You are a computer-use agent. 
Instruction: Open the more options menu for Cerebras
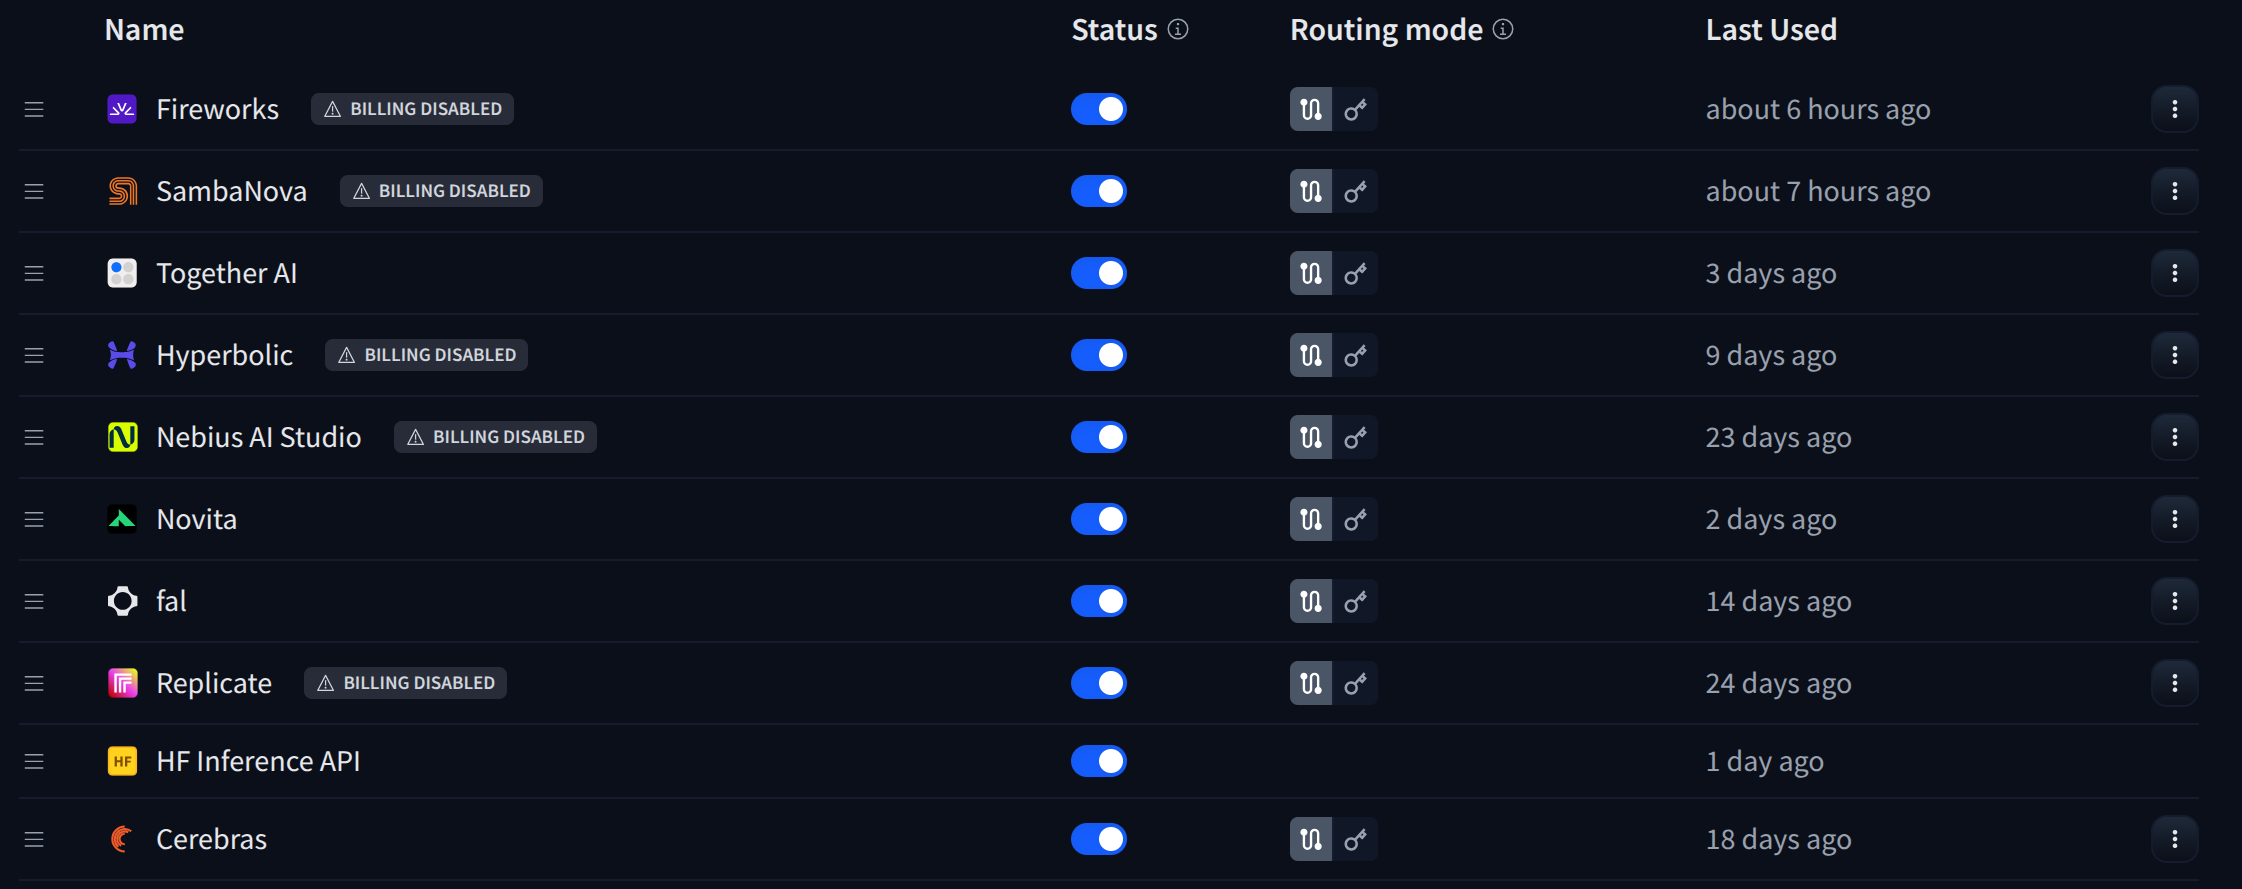point(2174,839)
